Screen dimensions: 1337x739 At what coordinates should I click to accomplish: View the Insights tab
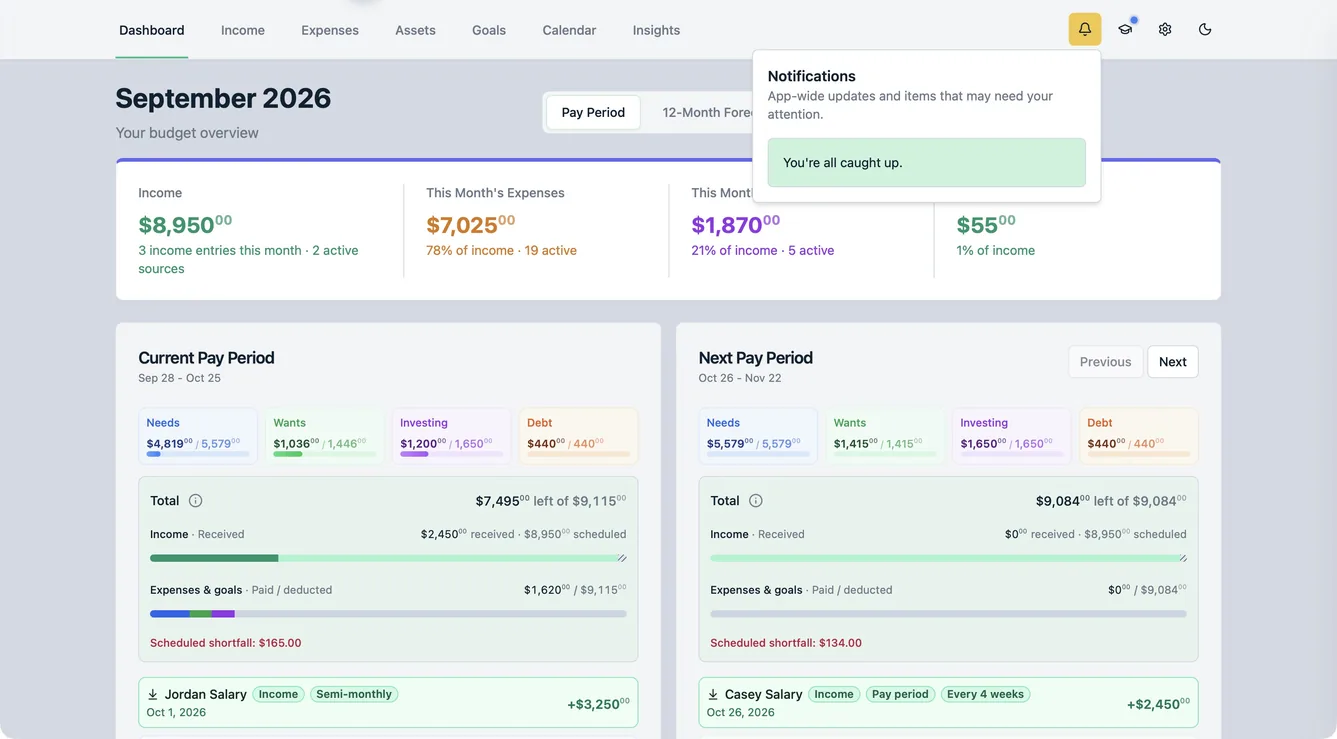tap(656, 30)
